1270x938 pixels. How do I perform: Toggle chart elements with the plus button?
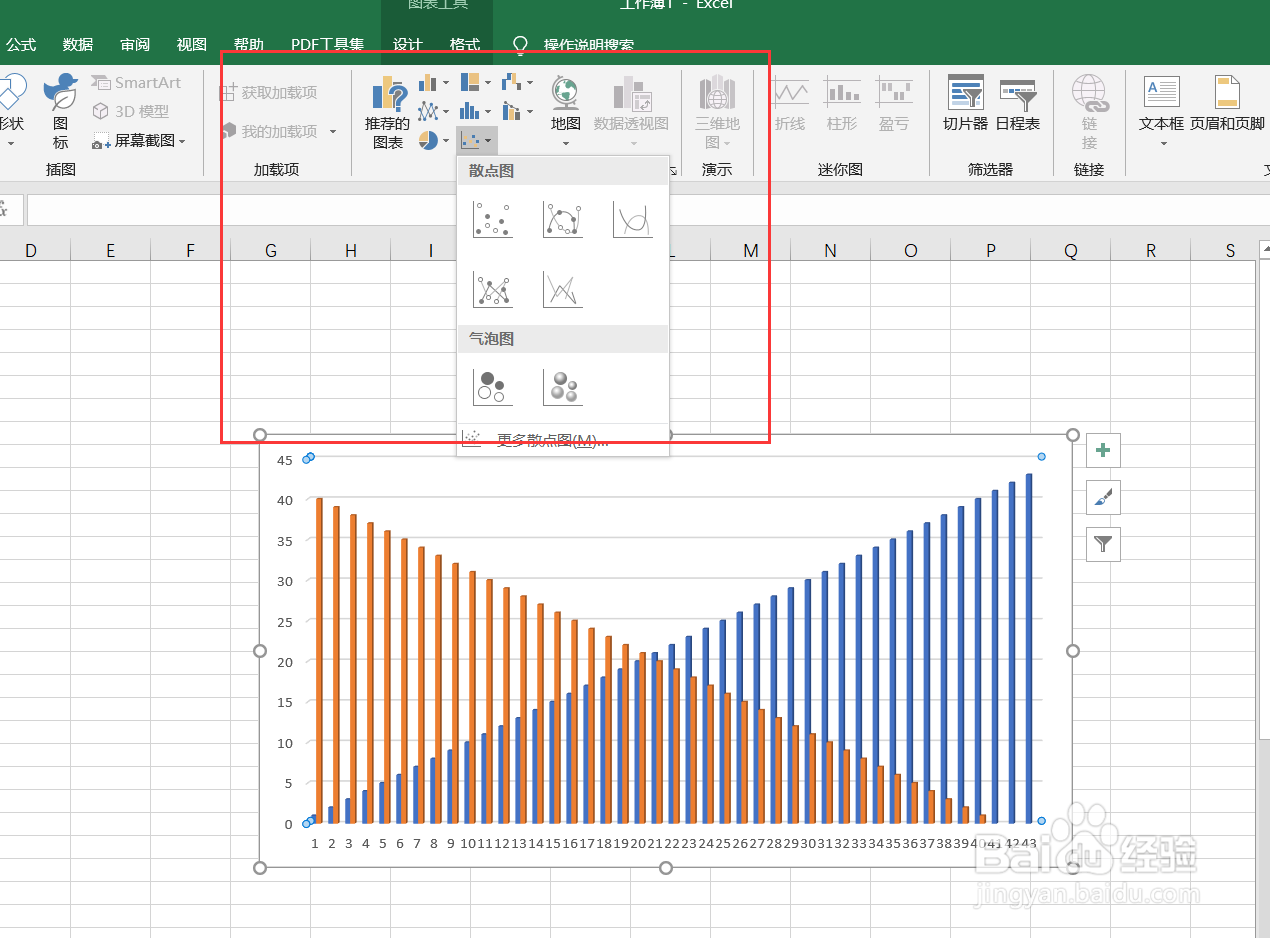click(1102, 451)
